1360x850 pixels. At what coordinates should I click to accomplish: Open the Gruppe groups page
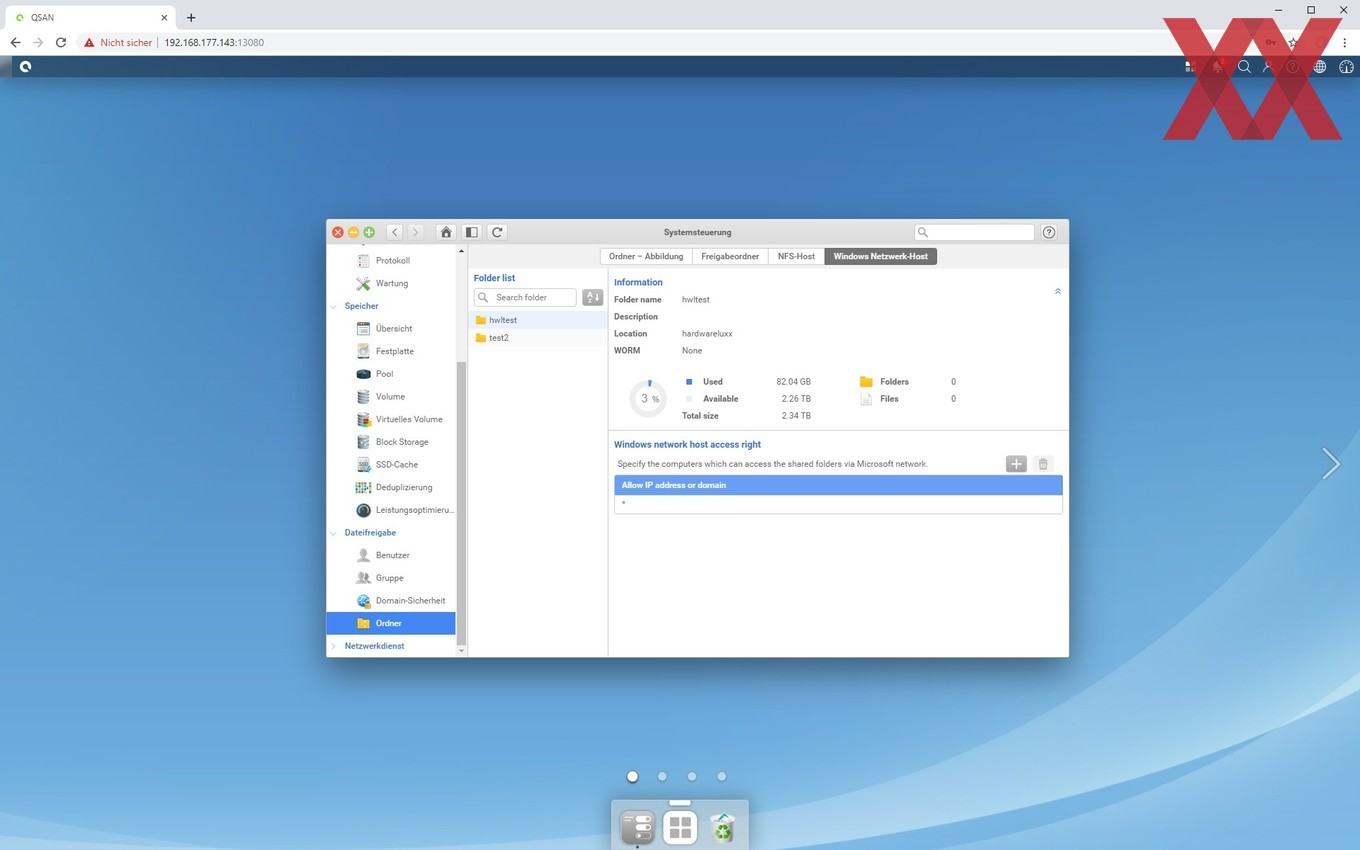[x=391, y=578]
